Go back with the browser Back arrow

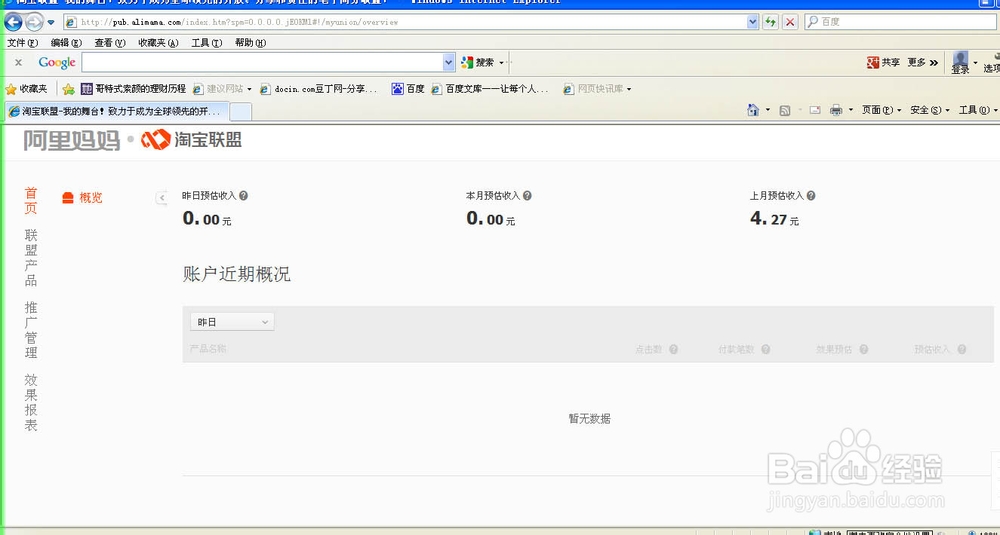point(13,22)
